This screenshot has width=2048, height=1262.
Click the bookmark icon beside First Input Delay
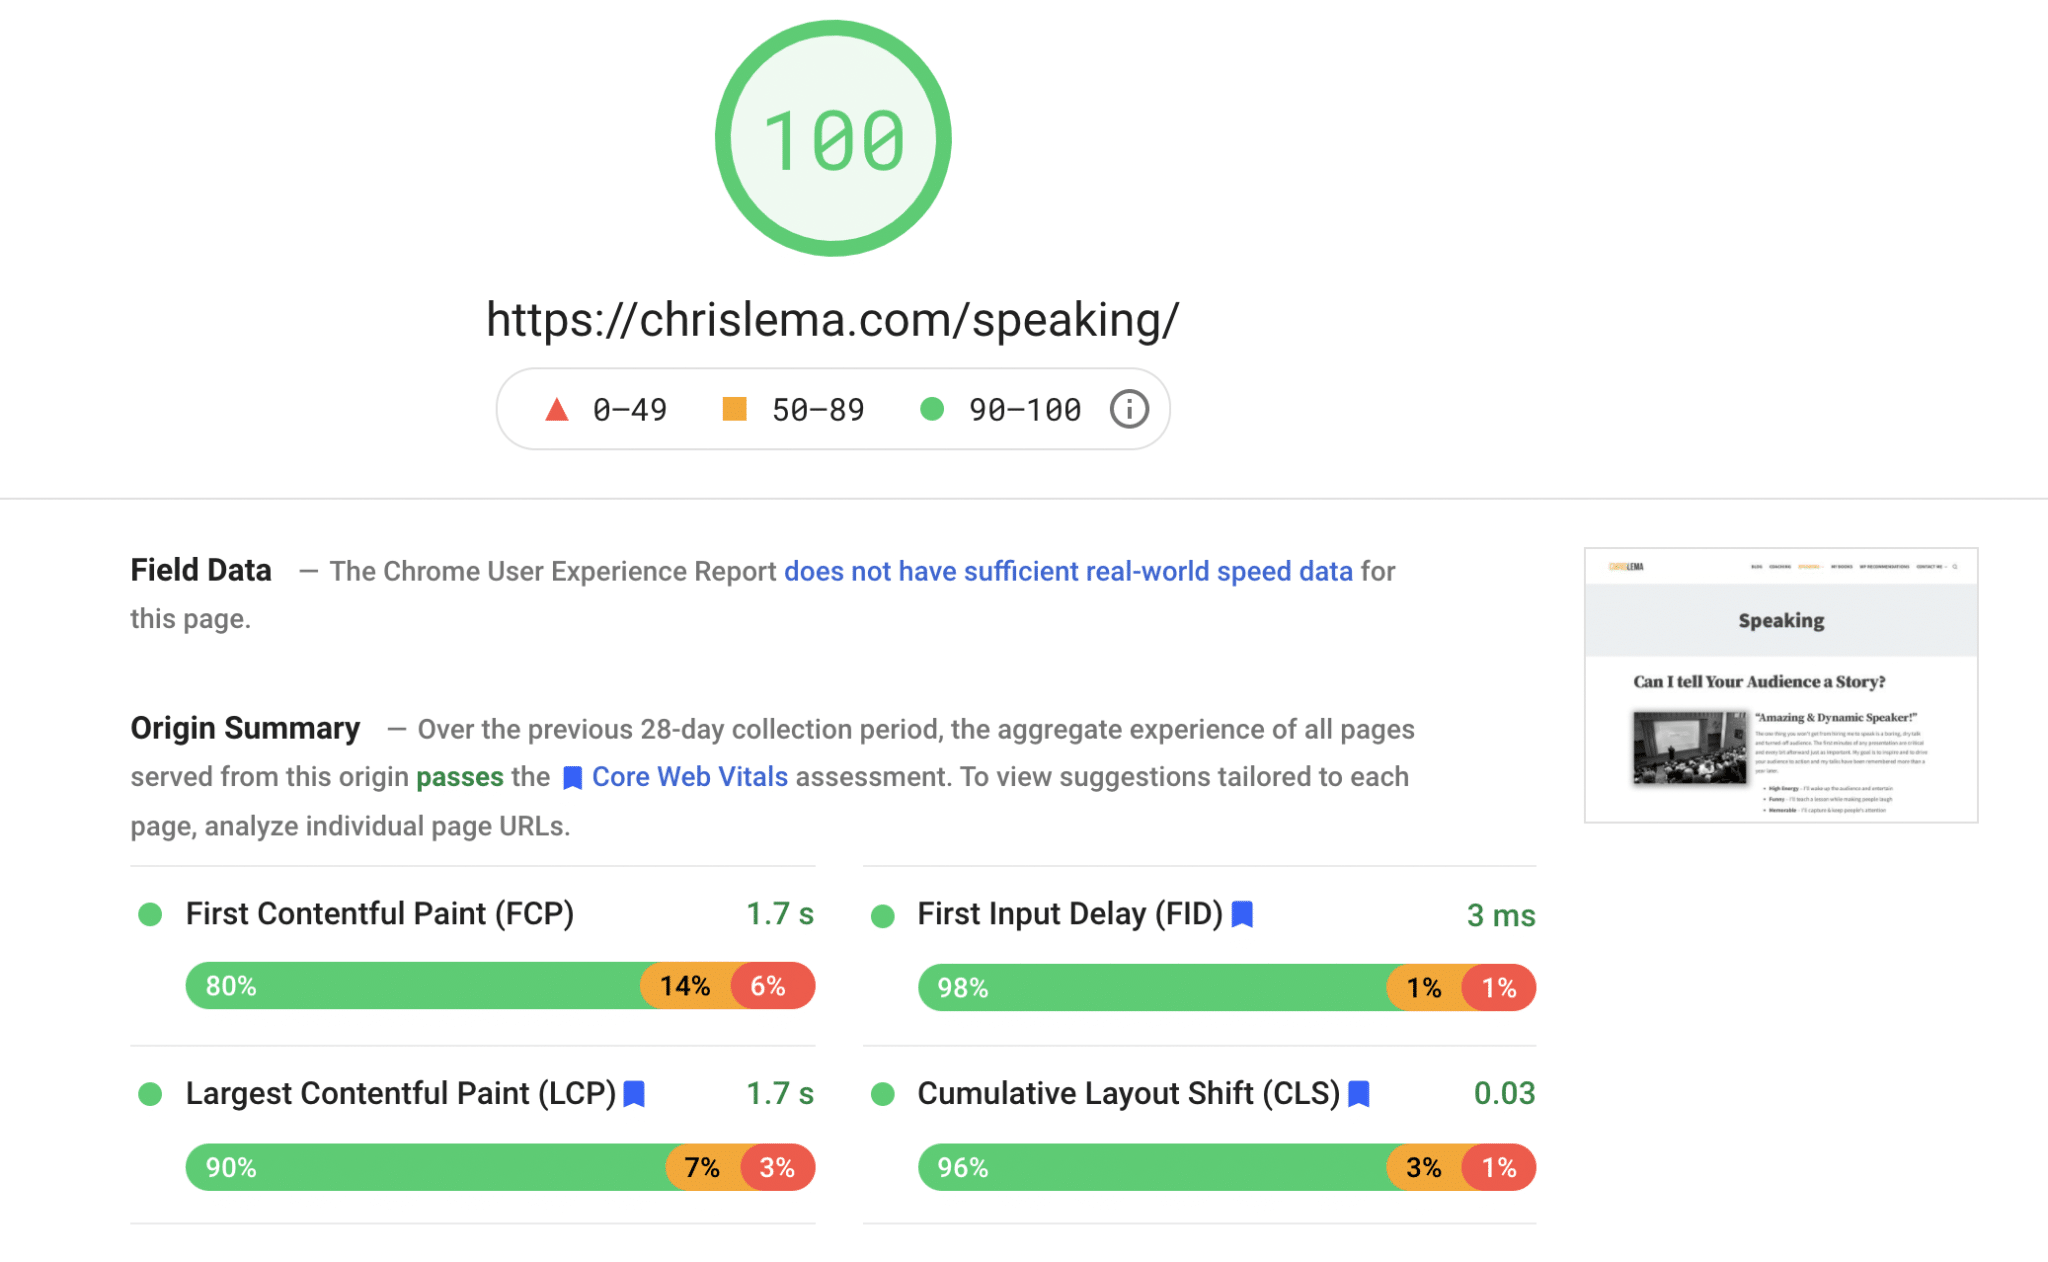[1242, 913]
